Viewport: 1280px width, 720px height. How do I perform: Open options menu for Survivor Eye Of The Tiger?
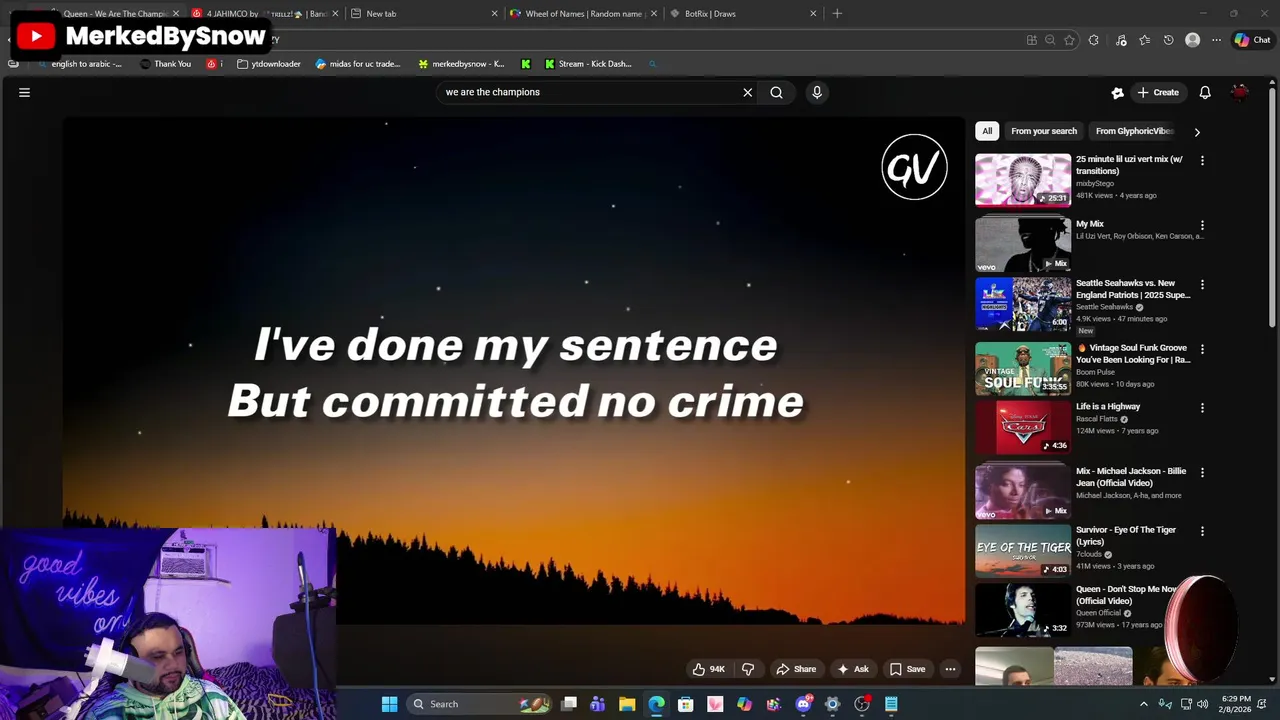(x=1202, y=531)
